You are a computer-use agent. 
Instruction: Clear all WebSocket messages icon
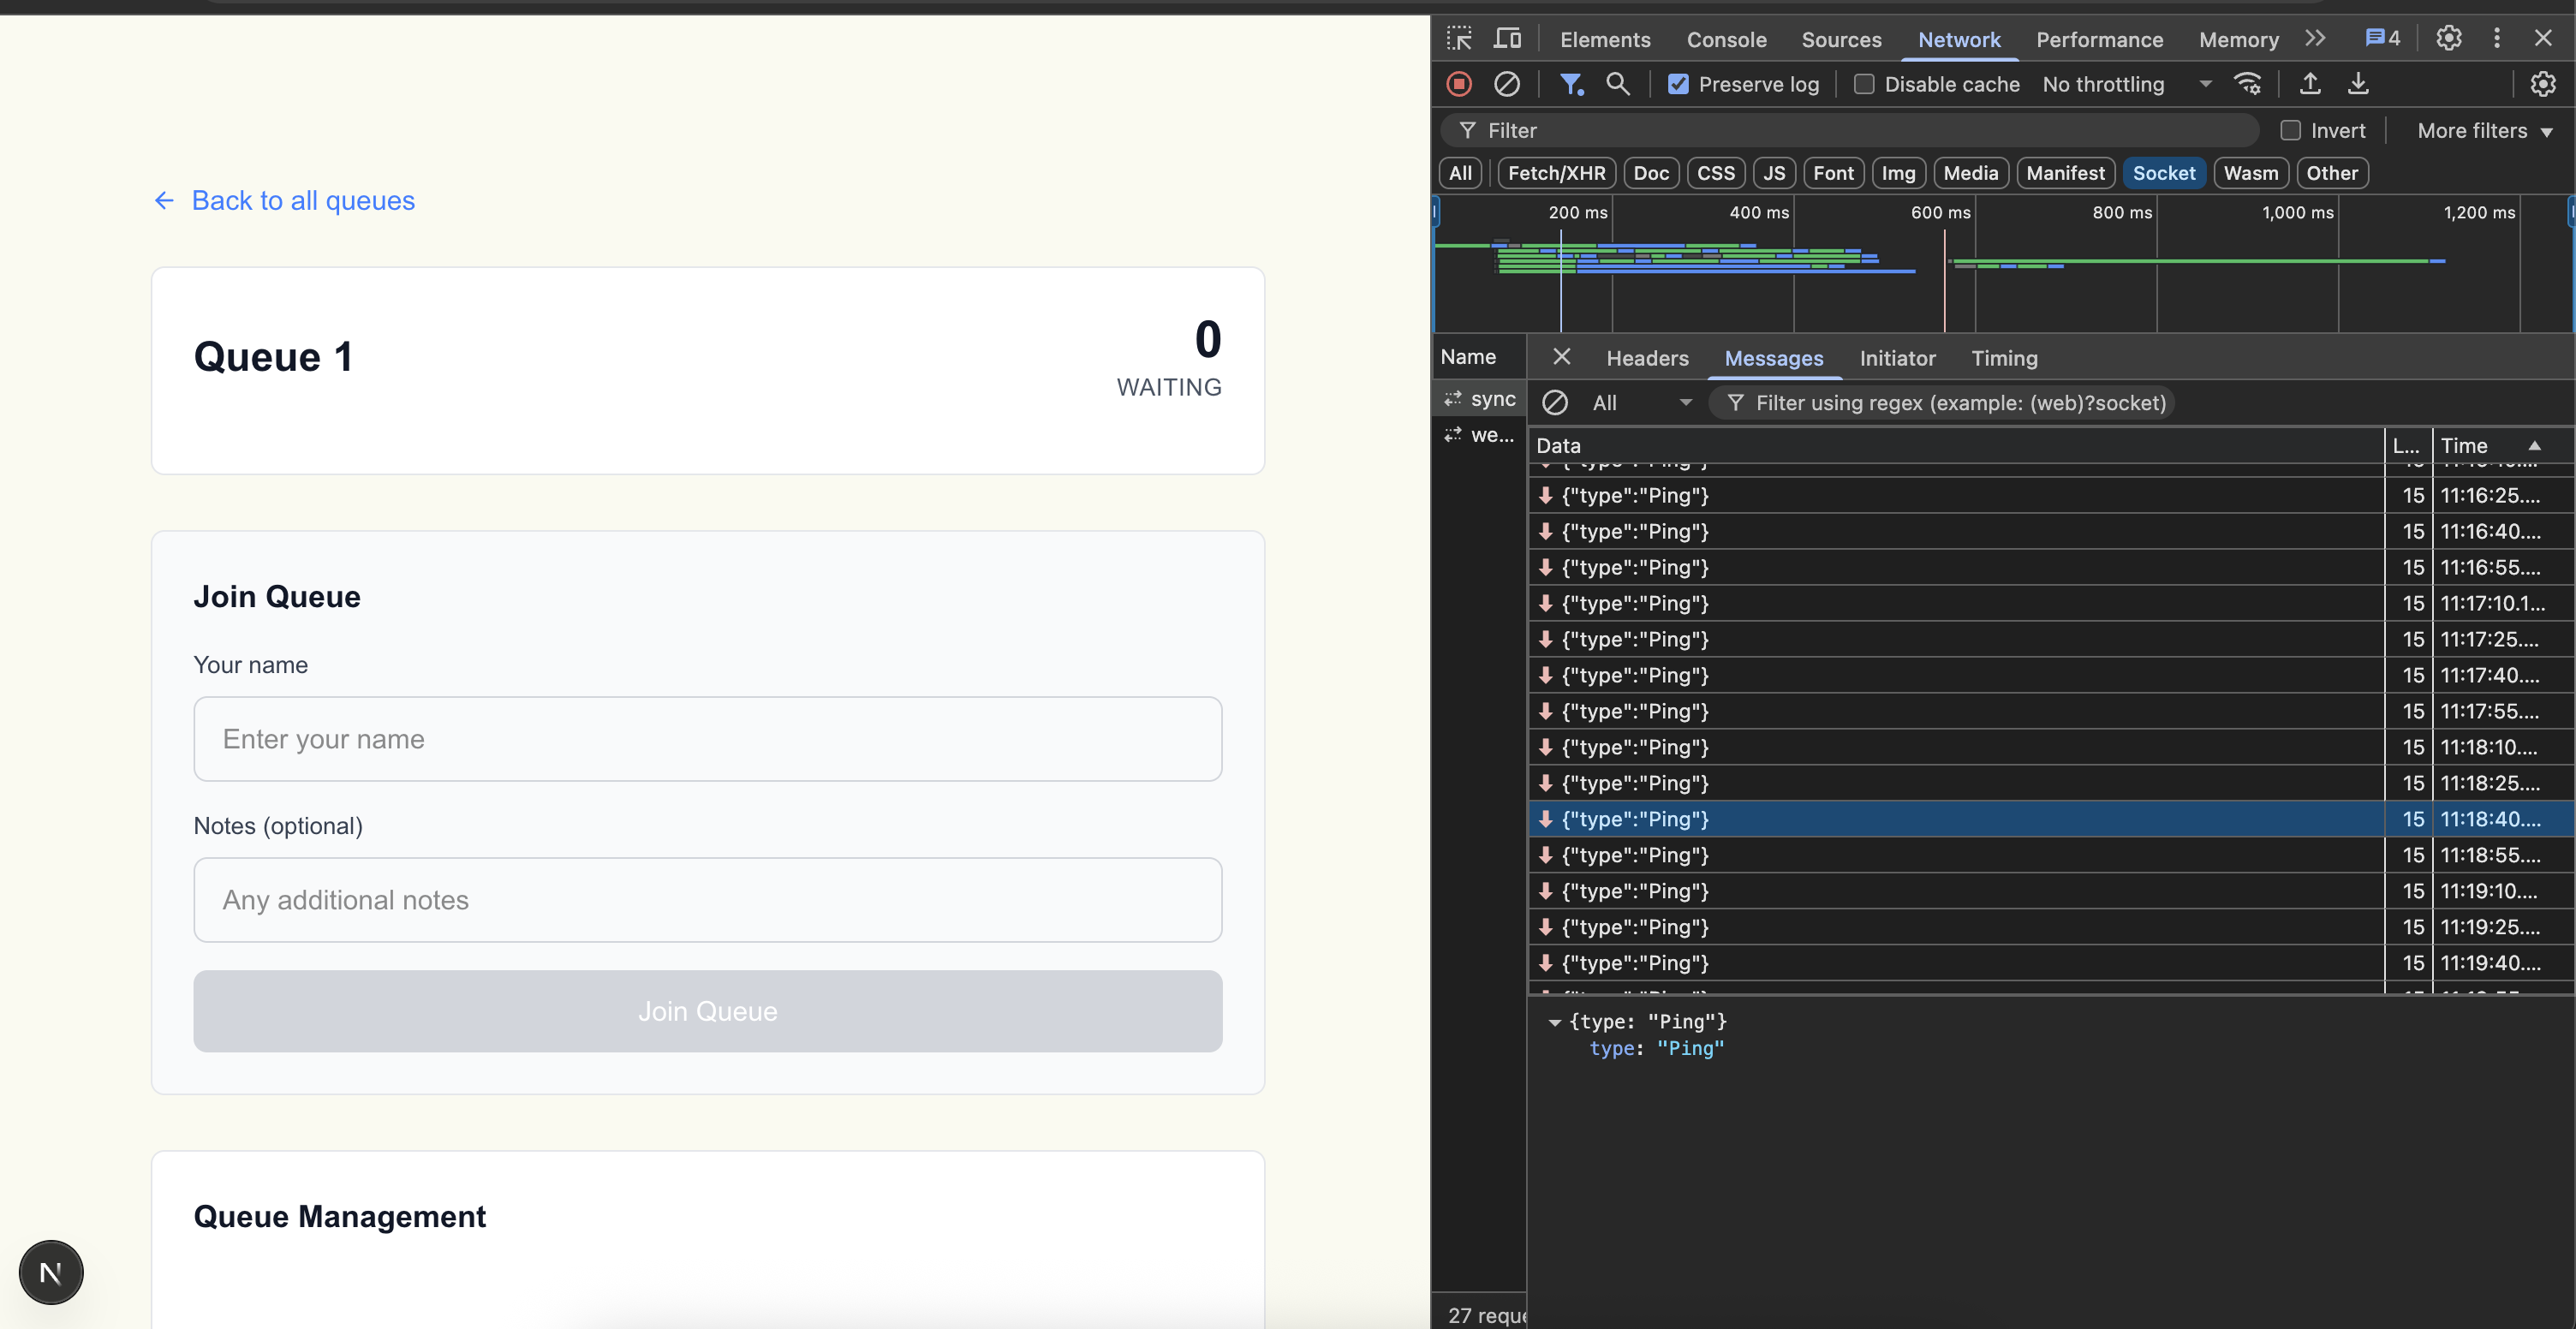[1555, 403]
